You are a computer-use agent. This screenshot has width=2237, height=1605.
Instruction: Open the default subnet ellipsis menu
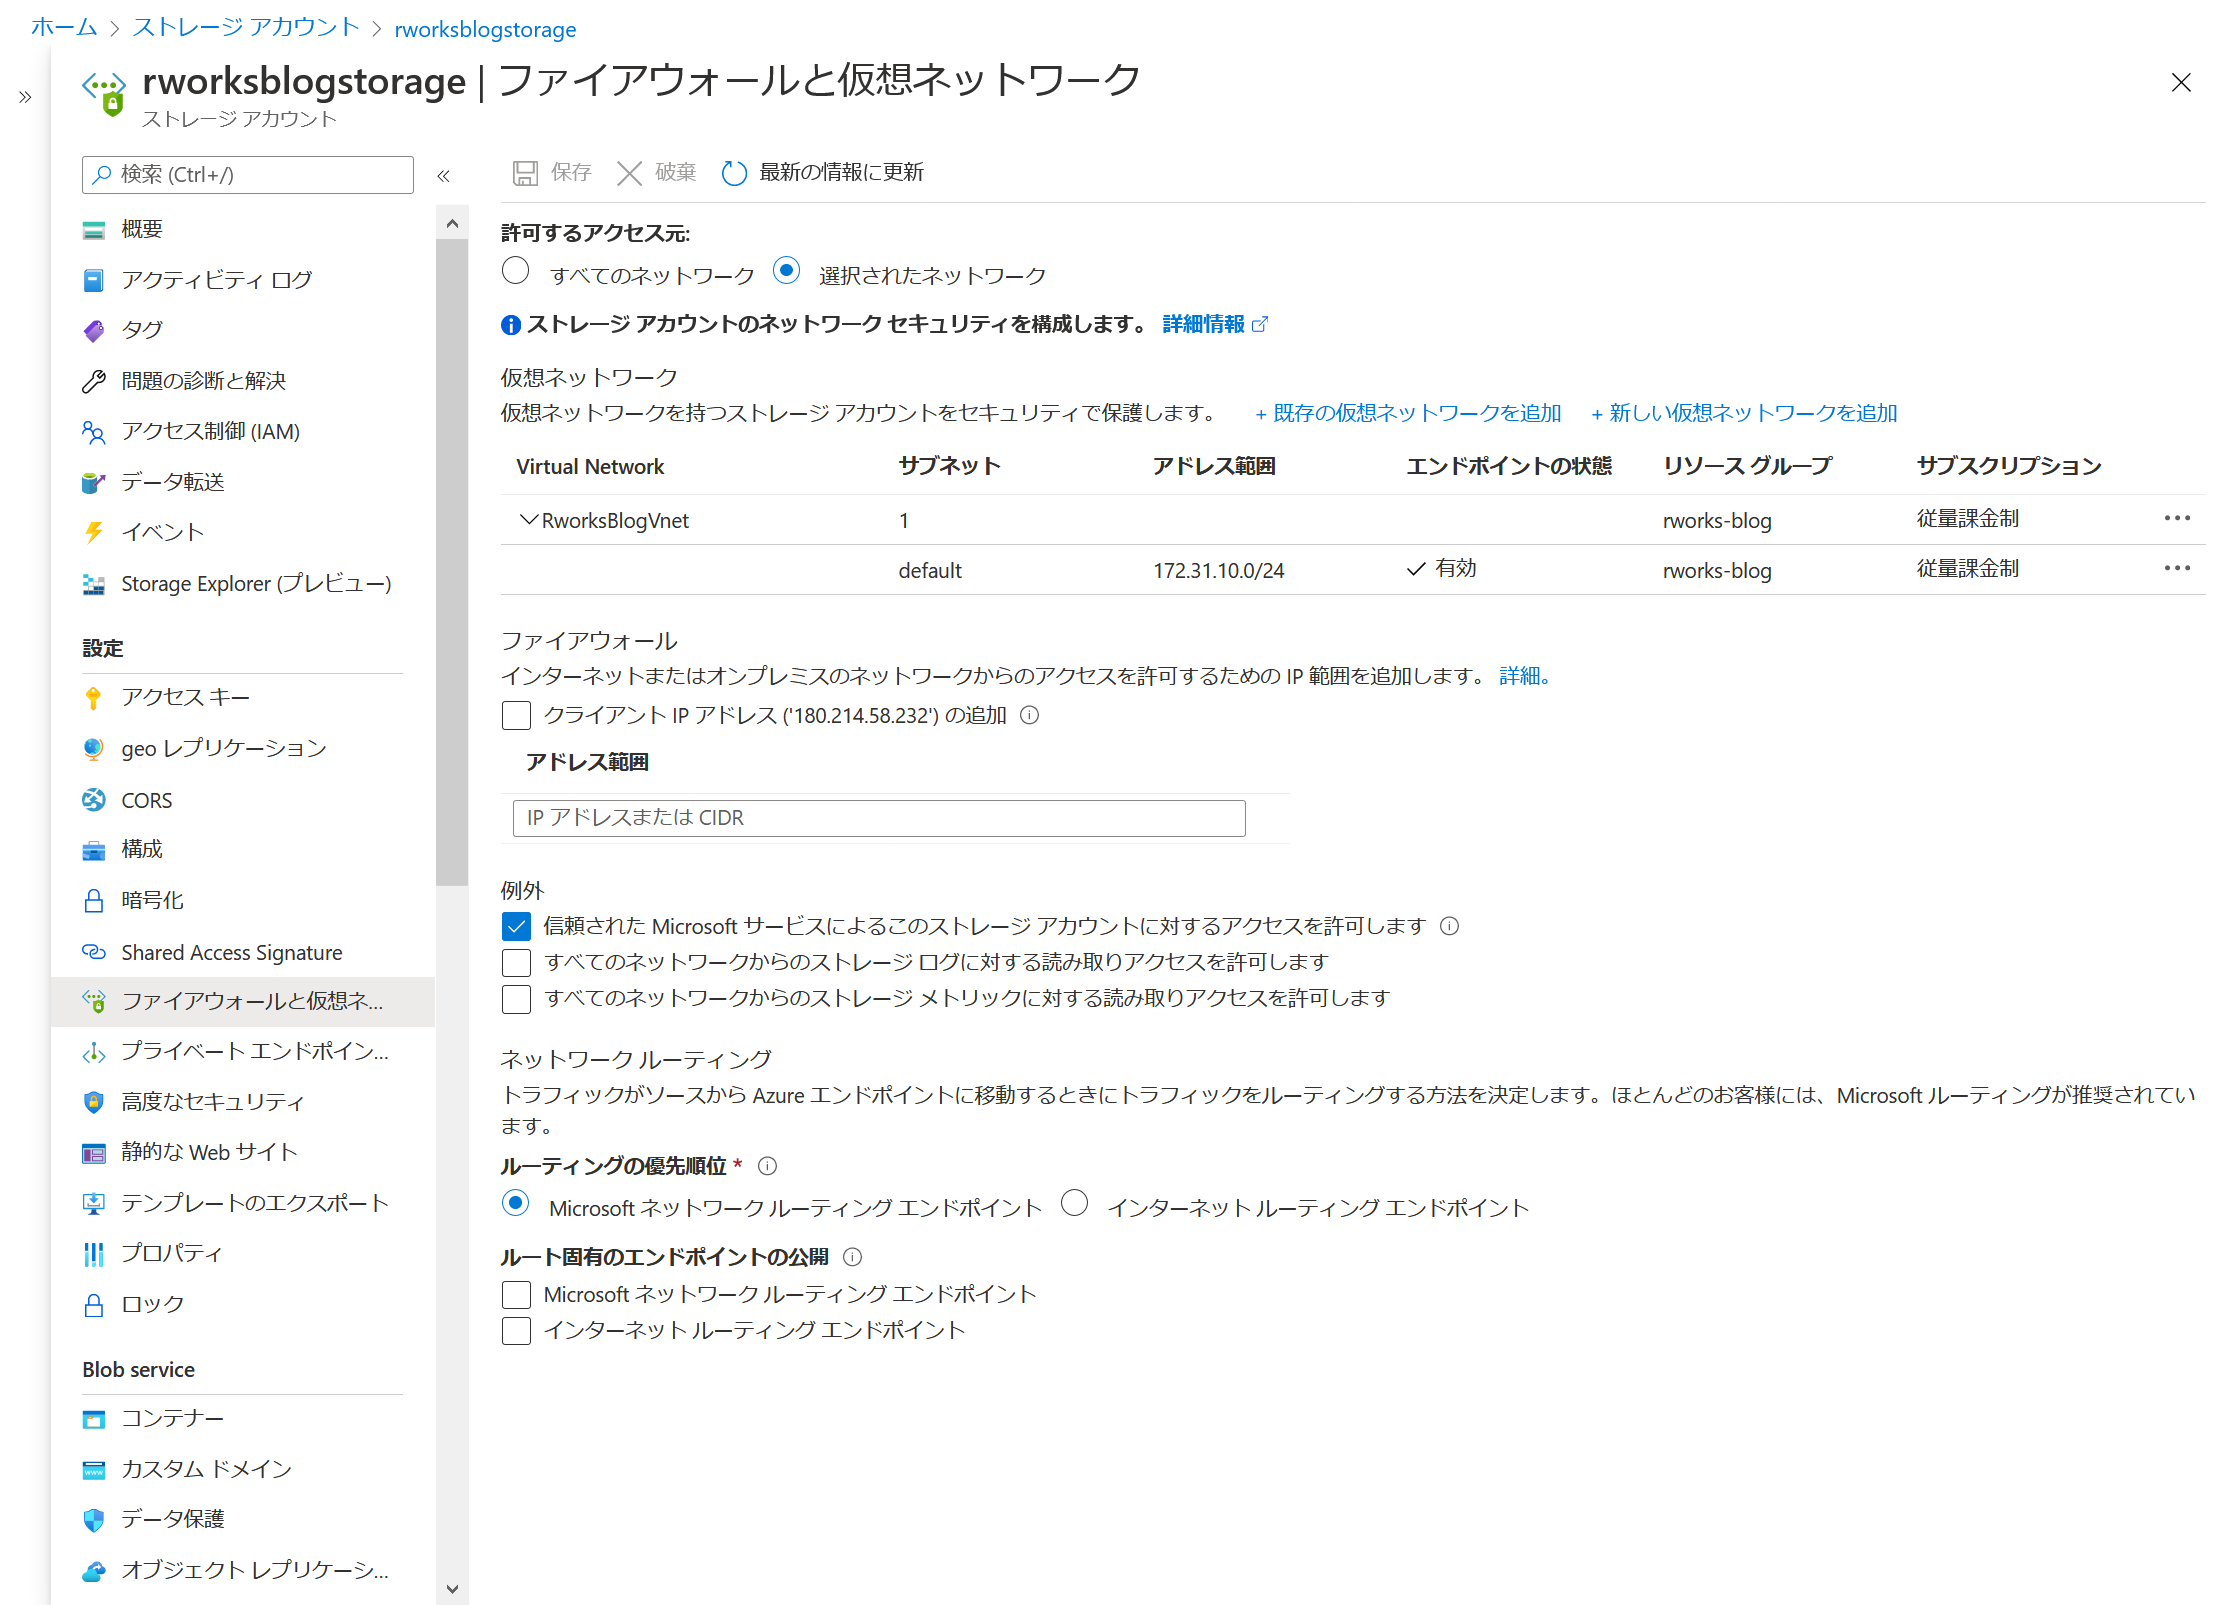point(2177,568)
